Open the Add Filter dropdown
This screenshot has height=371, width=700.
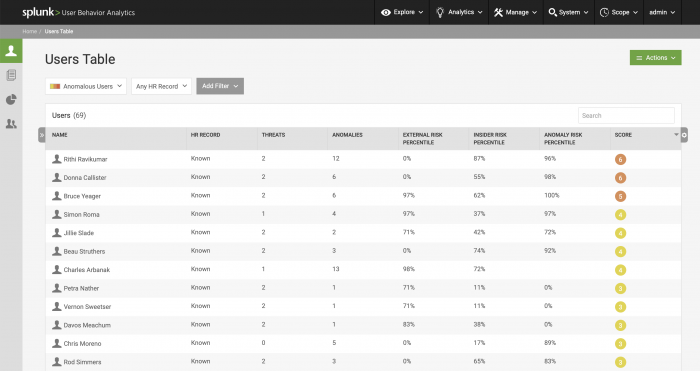(220, 86)
